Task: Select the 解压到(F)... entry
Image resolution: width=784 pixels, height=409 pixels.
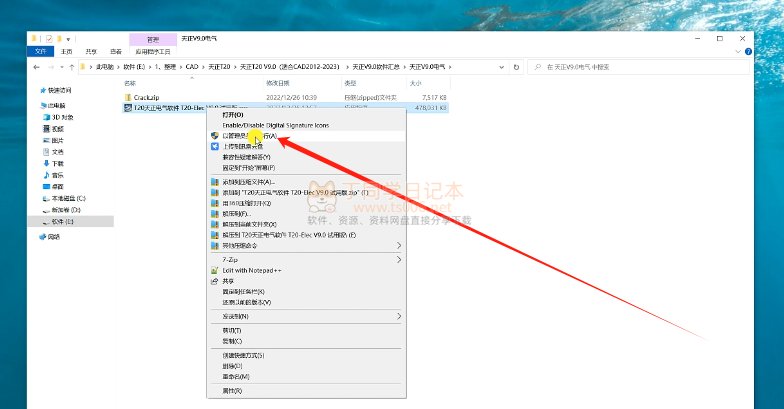Action: pyautogui.click(x=236, y=214)
